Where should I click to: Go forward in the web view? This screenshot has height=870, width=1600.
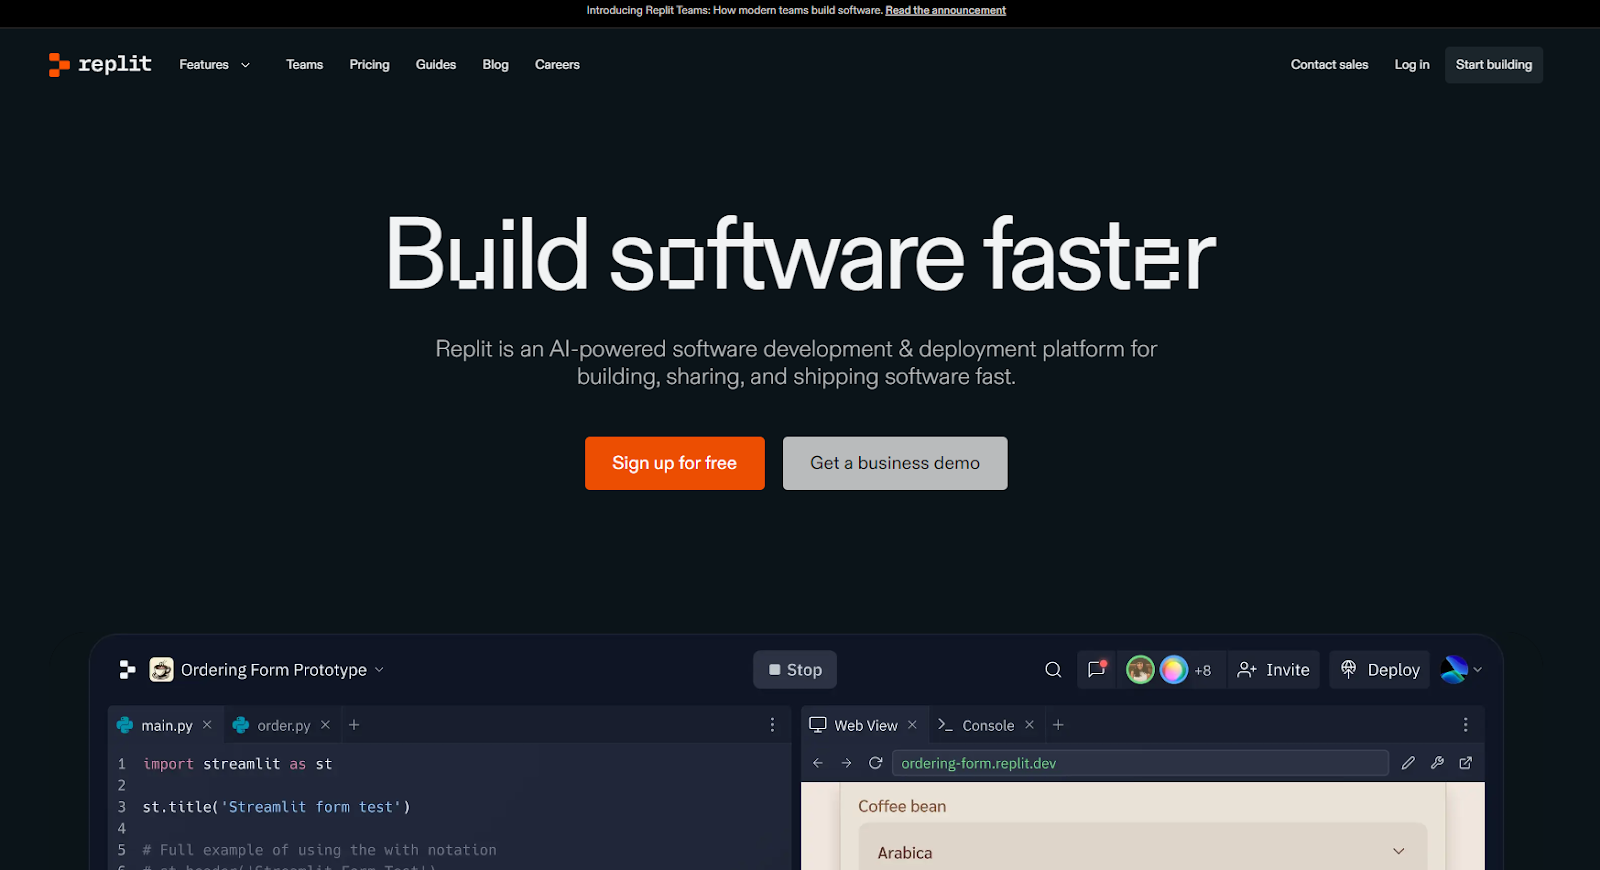[x=847, y=763]
